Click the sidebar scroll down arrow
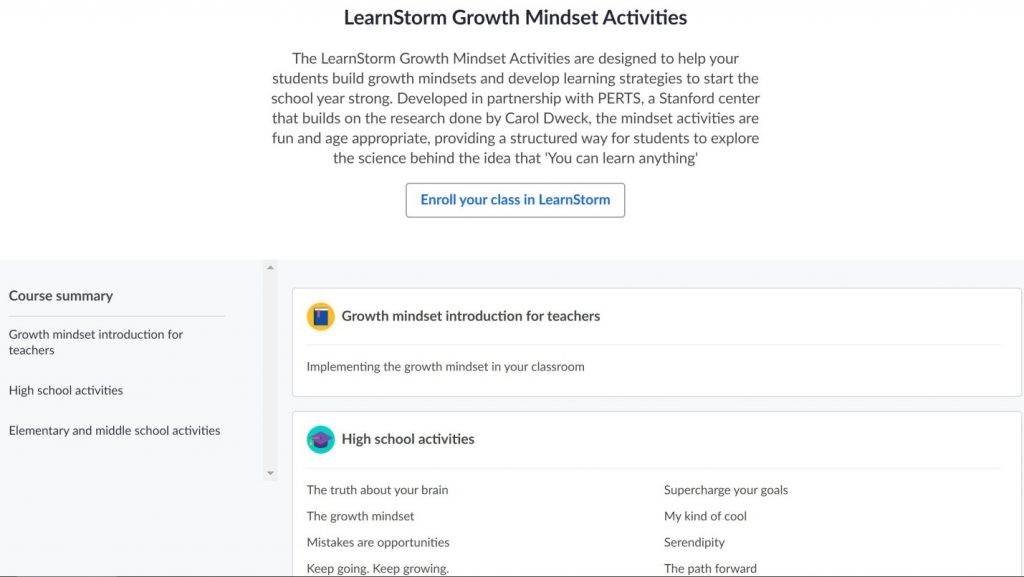The width and height of the screenshot is (1024, 577). (x=270, y=473)
